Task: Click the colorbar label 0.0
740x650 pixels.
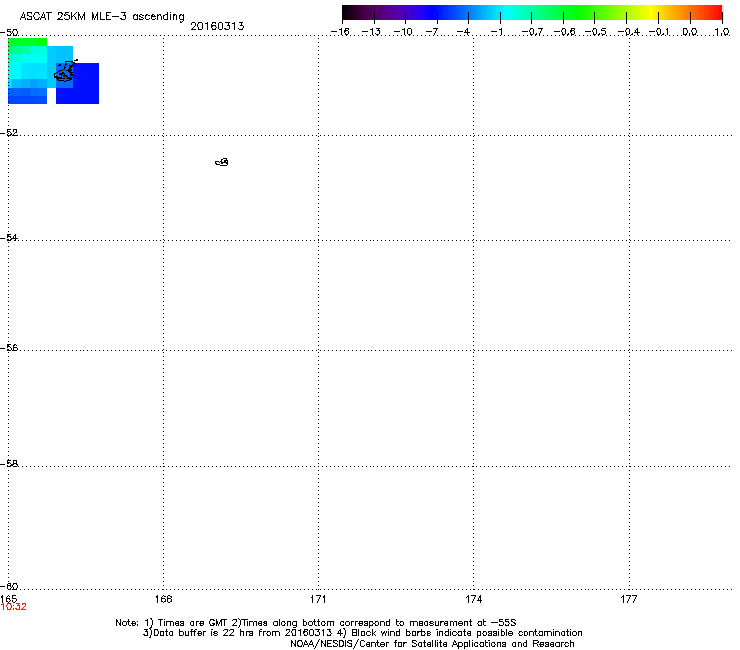Action: click(690, 32)
